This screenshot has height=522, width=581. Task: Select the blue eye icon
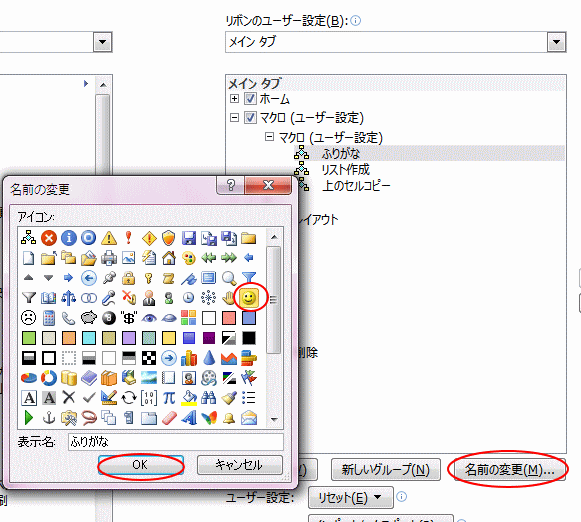click(149, 317)
